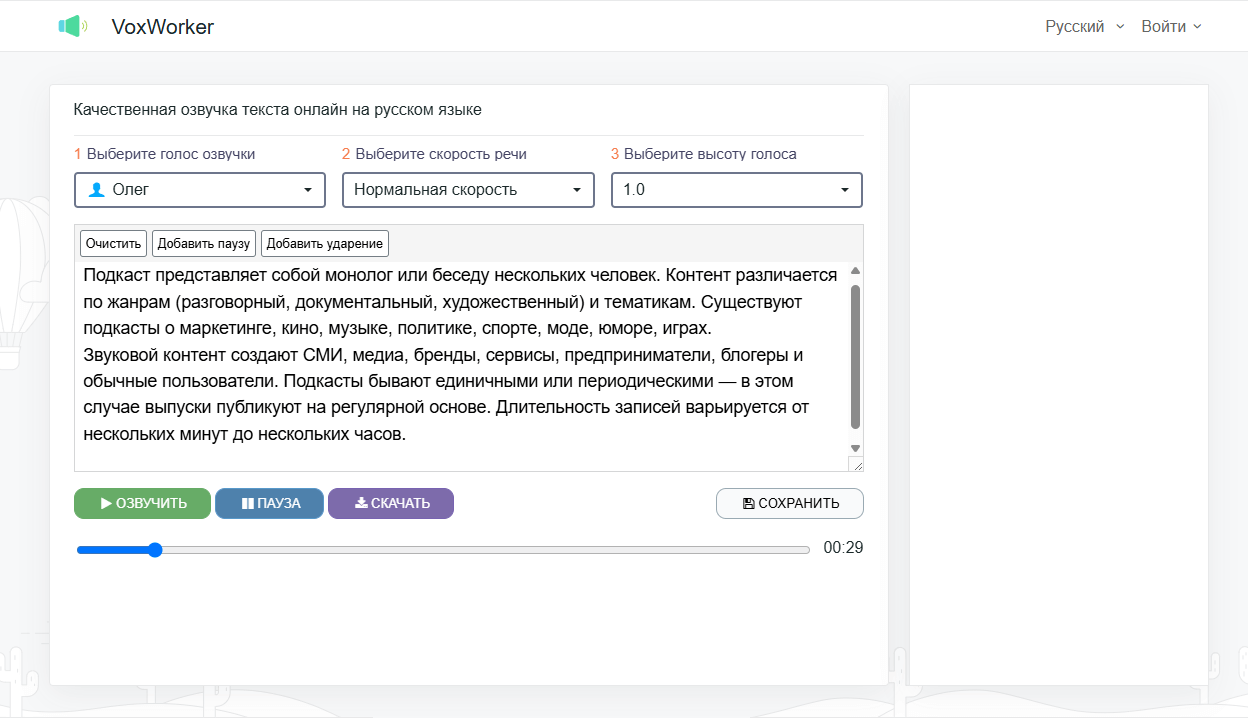Click the Добавить ударение button

tap(324, 243)
